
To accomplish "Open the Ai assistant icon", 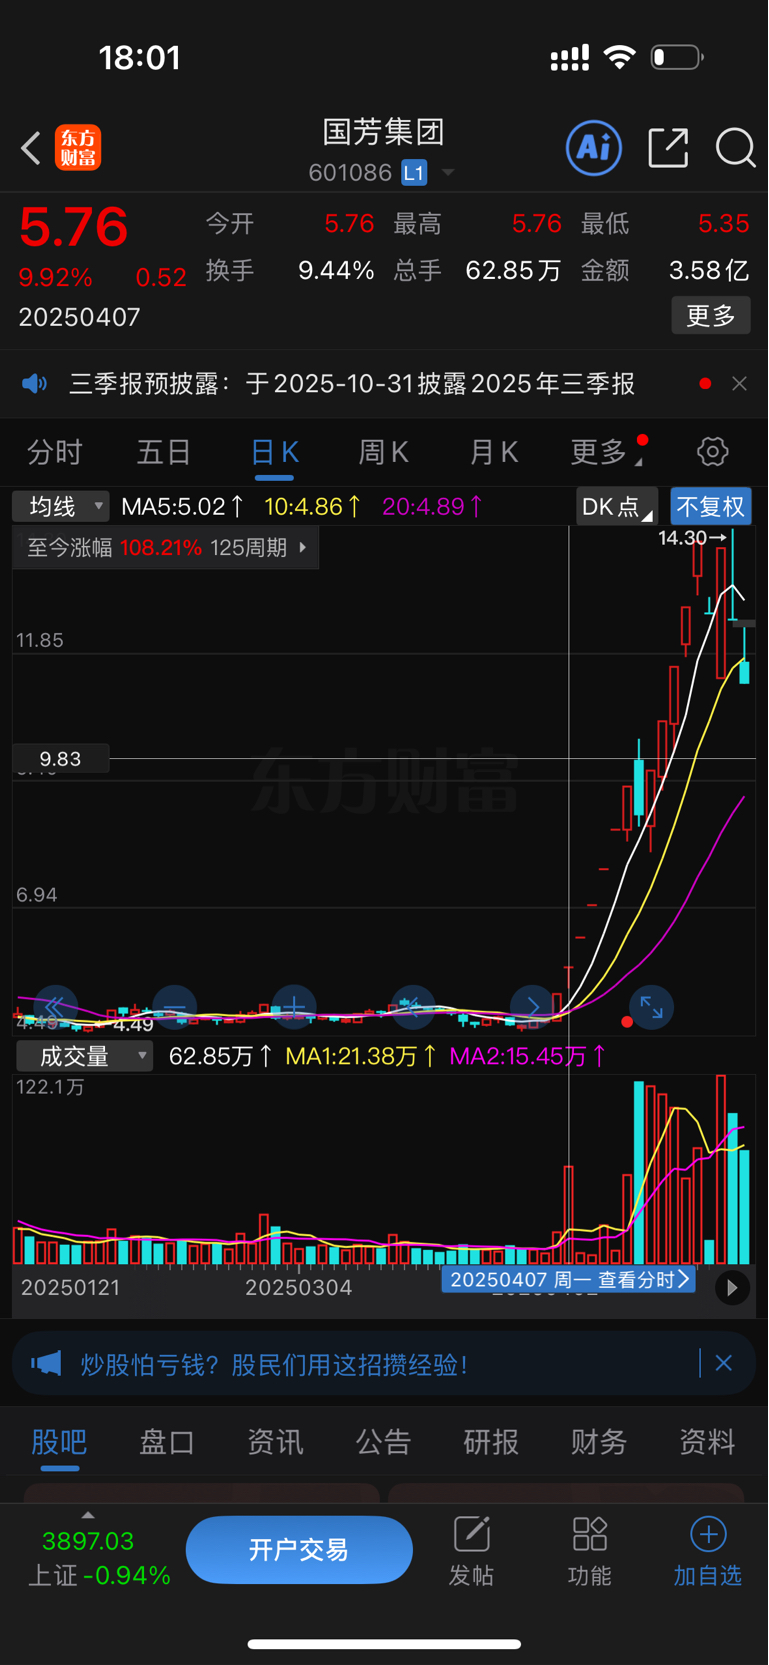I will pyautogui.click(x=594, y=148).
